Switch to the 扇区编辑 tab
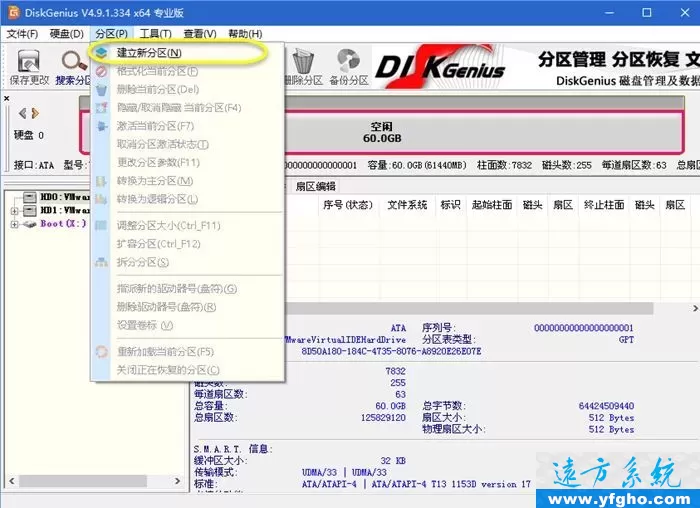The image size is (700, 508). pos(315,186)
